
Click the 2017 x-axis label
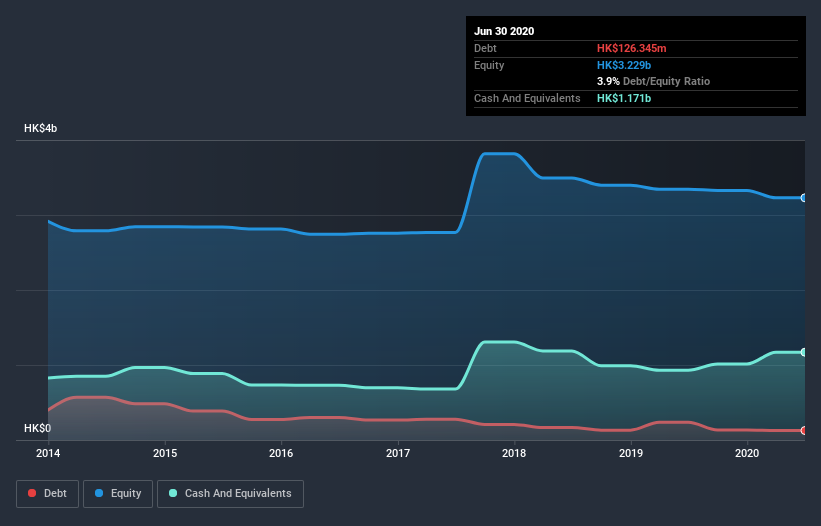pyautogui.click(x=398, y=453)
